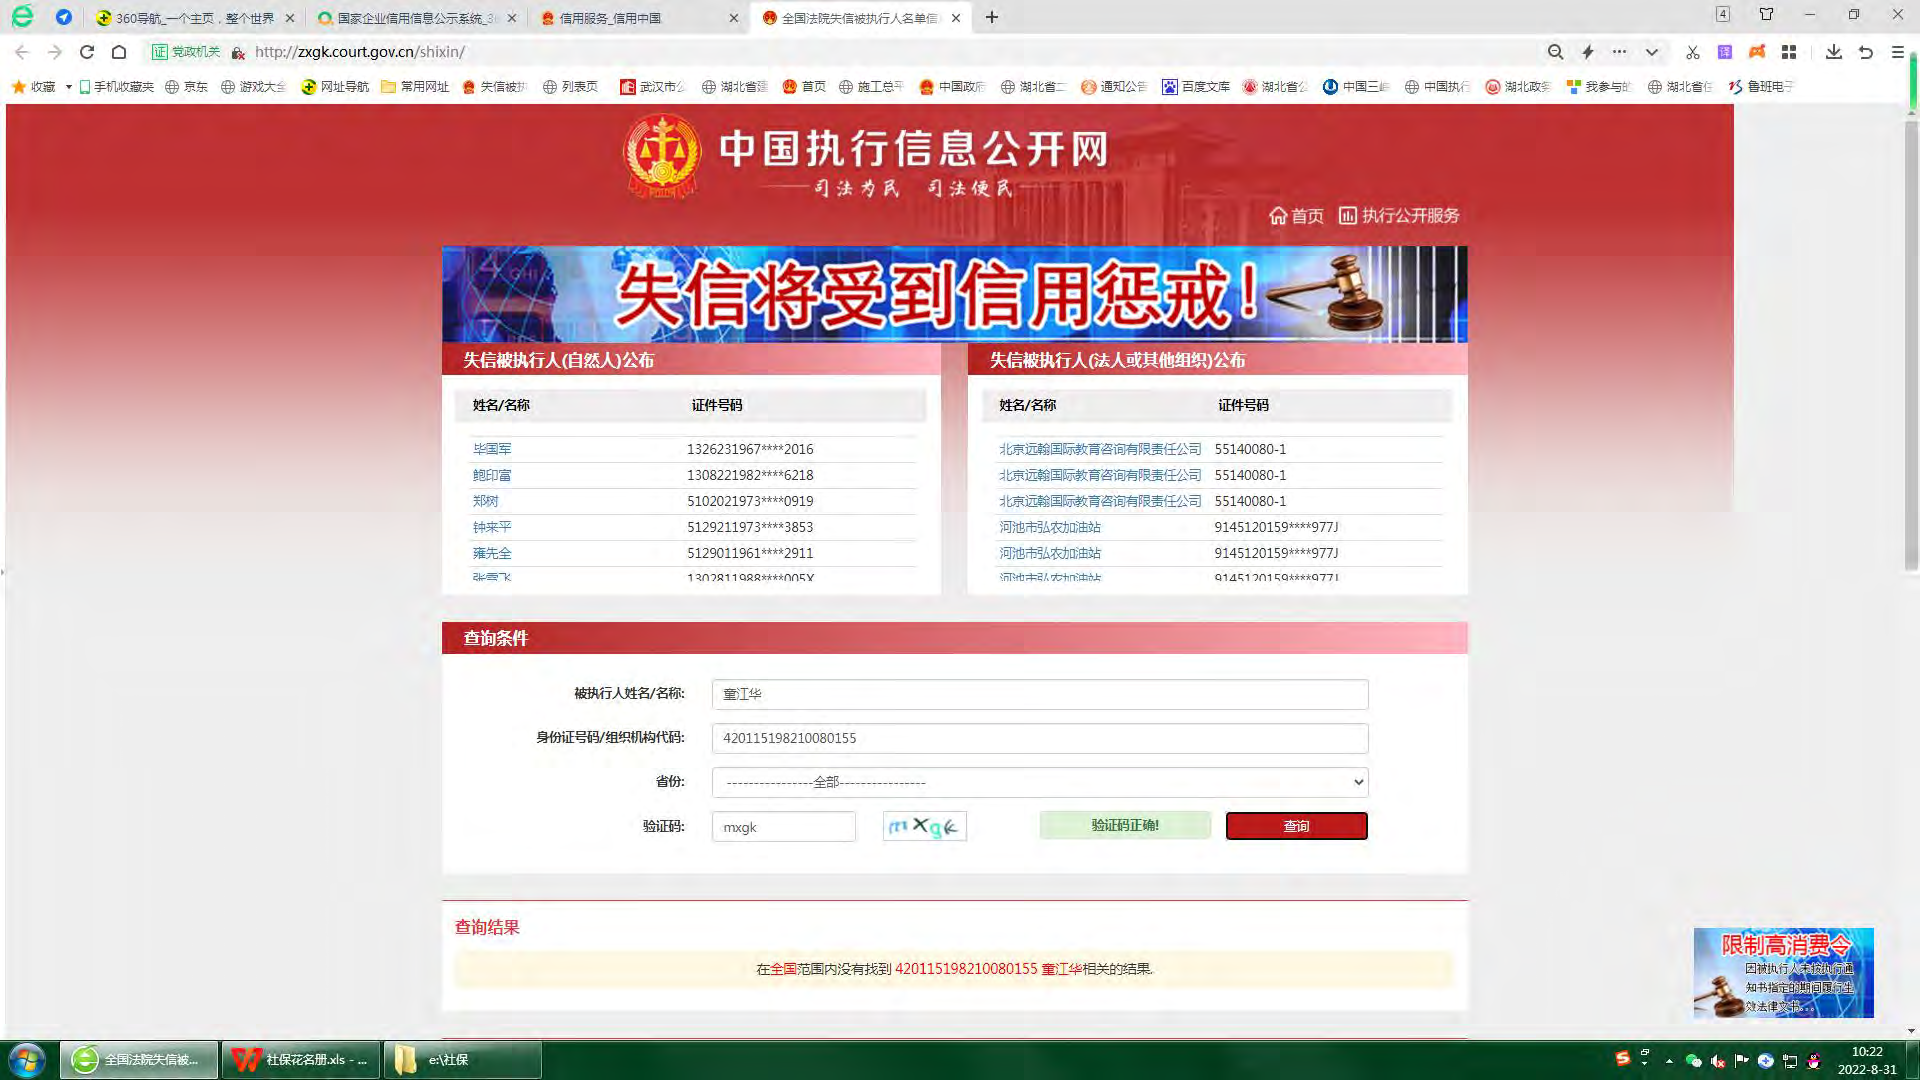
Task: Go to browser home page icon
Action: pos(119,52)
